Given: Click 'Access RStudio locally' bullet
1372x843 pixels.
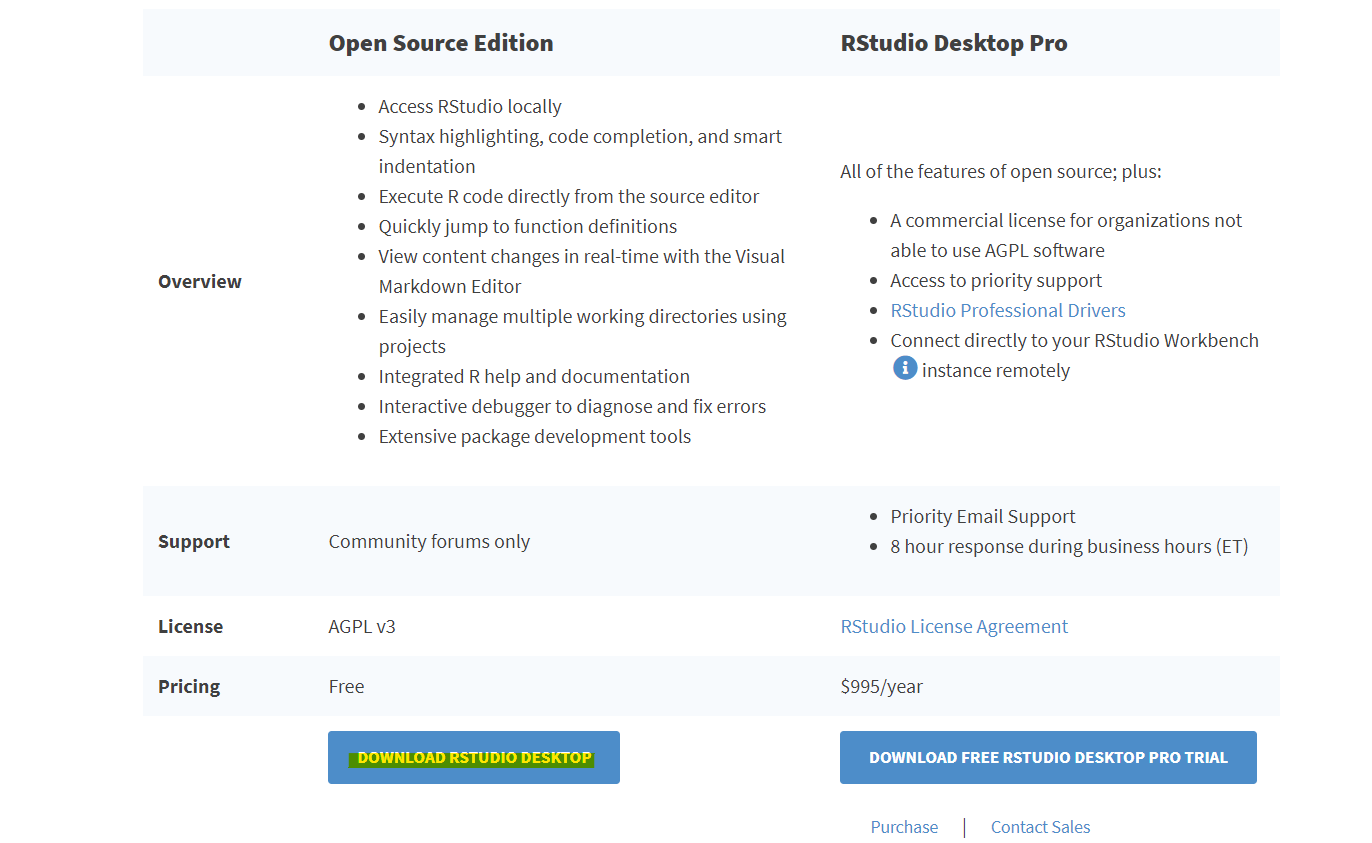Looking at the screenshot, I should point(470,106).
